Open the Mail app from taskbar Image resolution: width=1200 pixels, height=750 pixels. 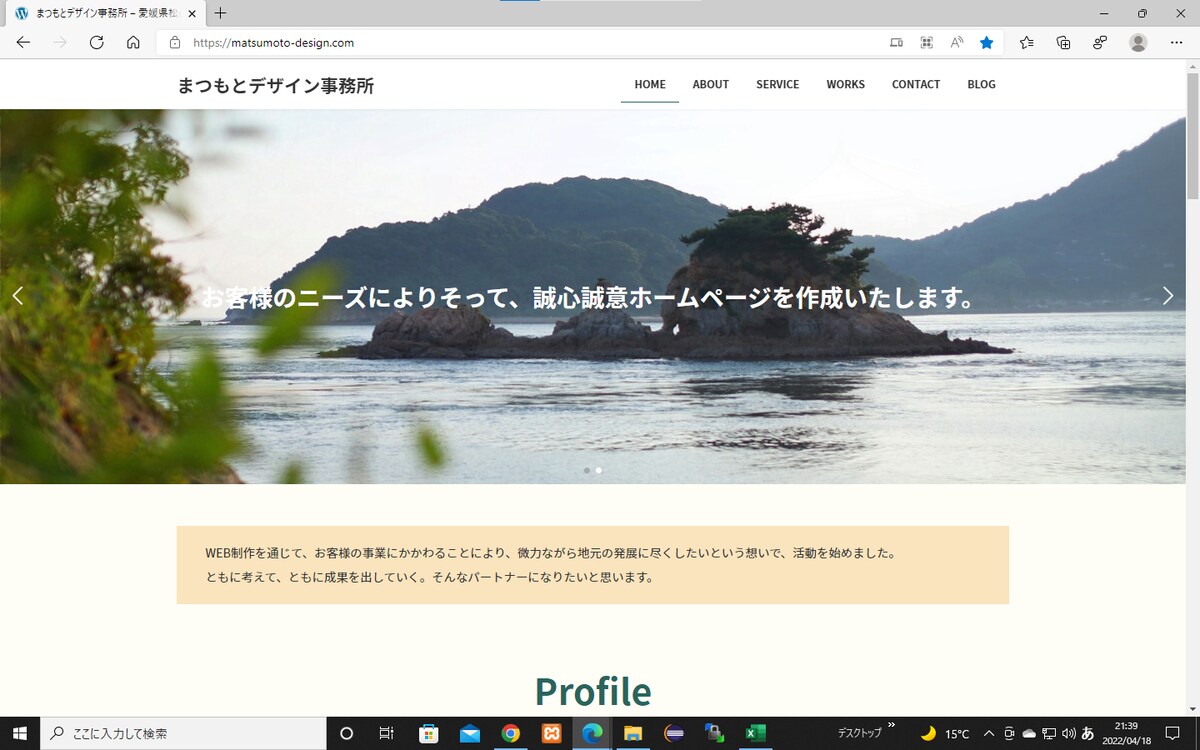pyautogui.click(x=469, y=733)
